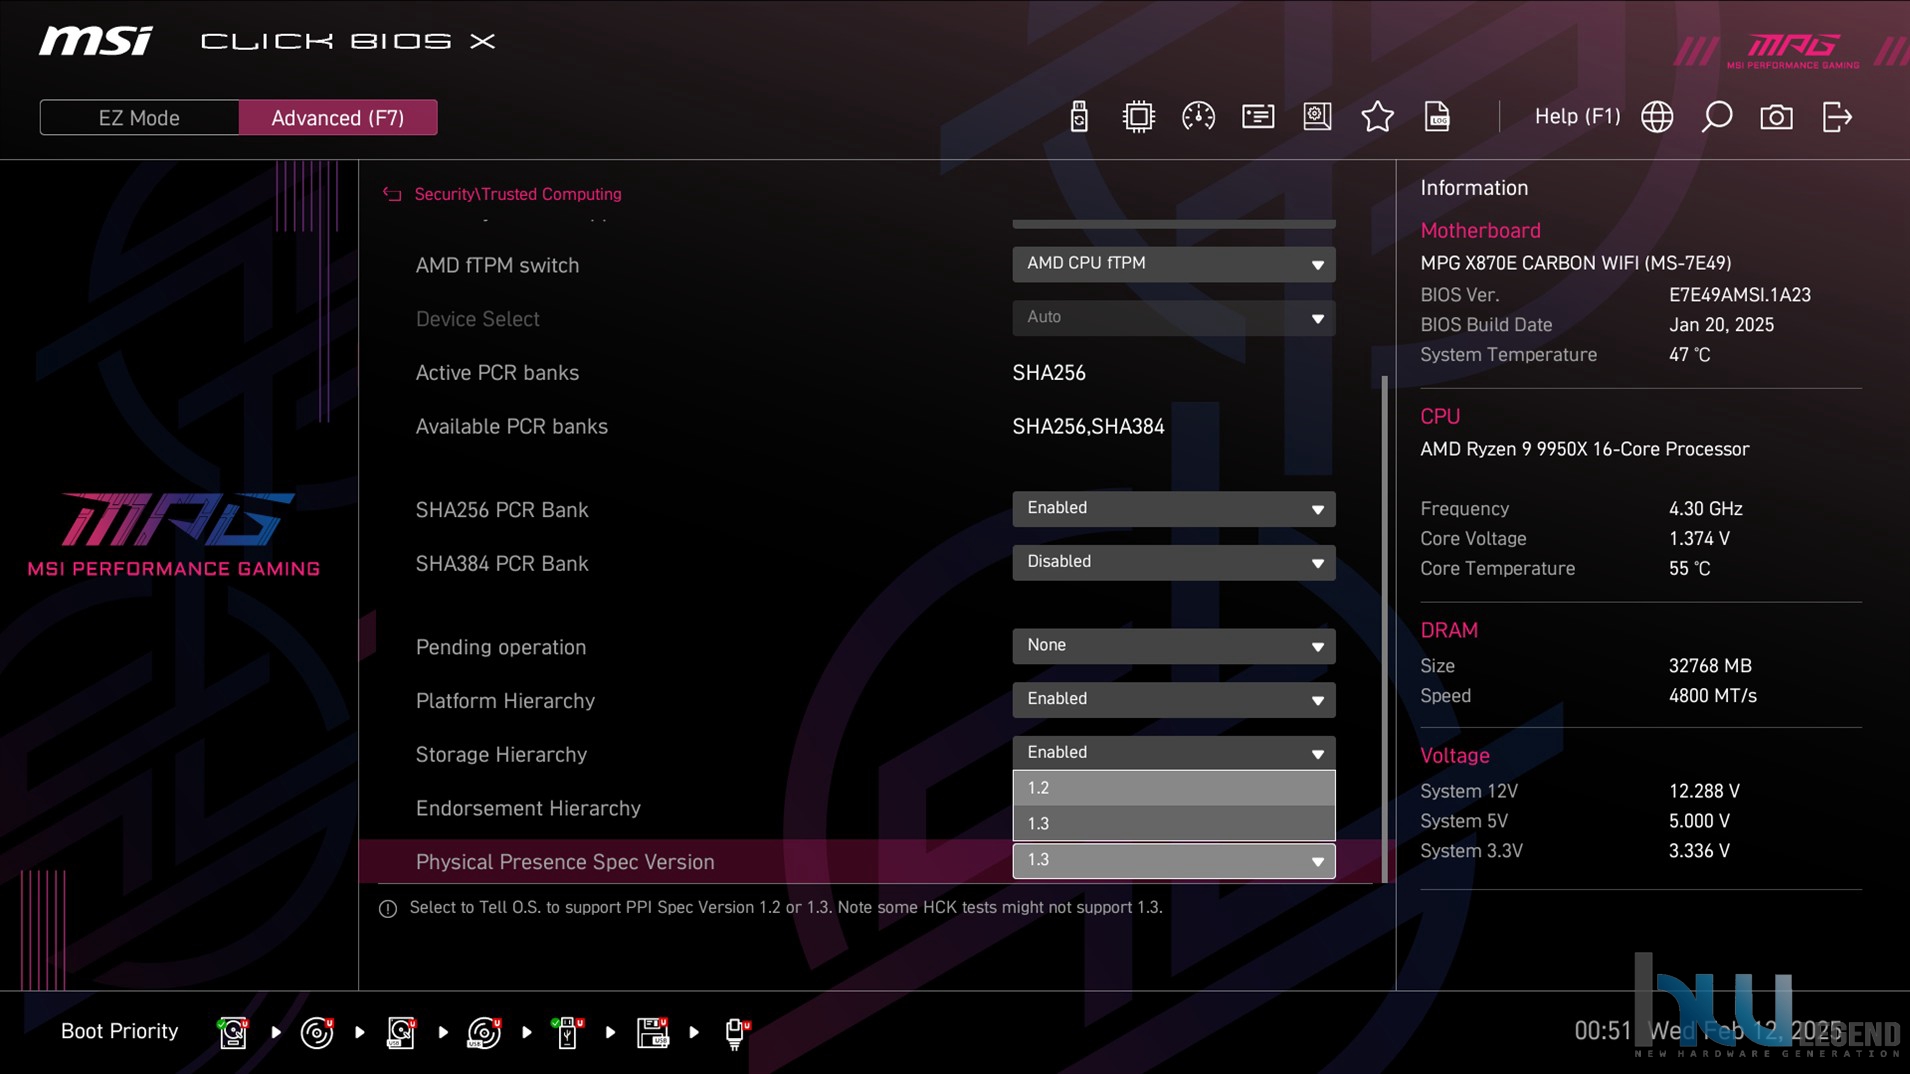Click the AMD Ryzen 9 9950X processor name
The width and height of the screenshot is (1910, 1074).
pos(1585,449)
